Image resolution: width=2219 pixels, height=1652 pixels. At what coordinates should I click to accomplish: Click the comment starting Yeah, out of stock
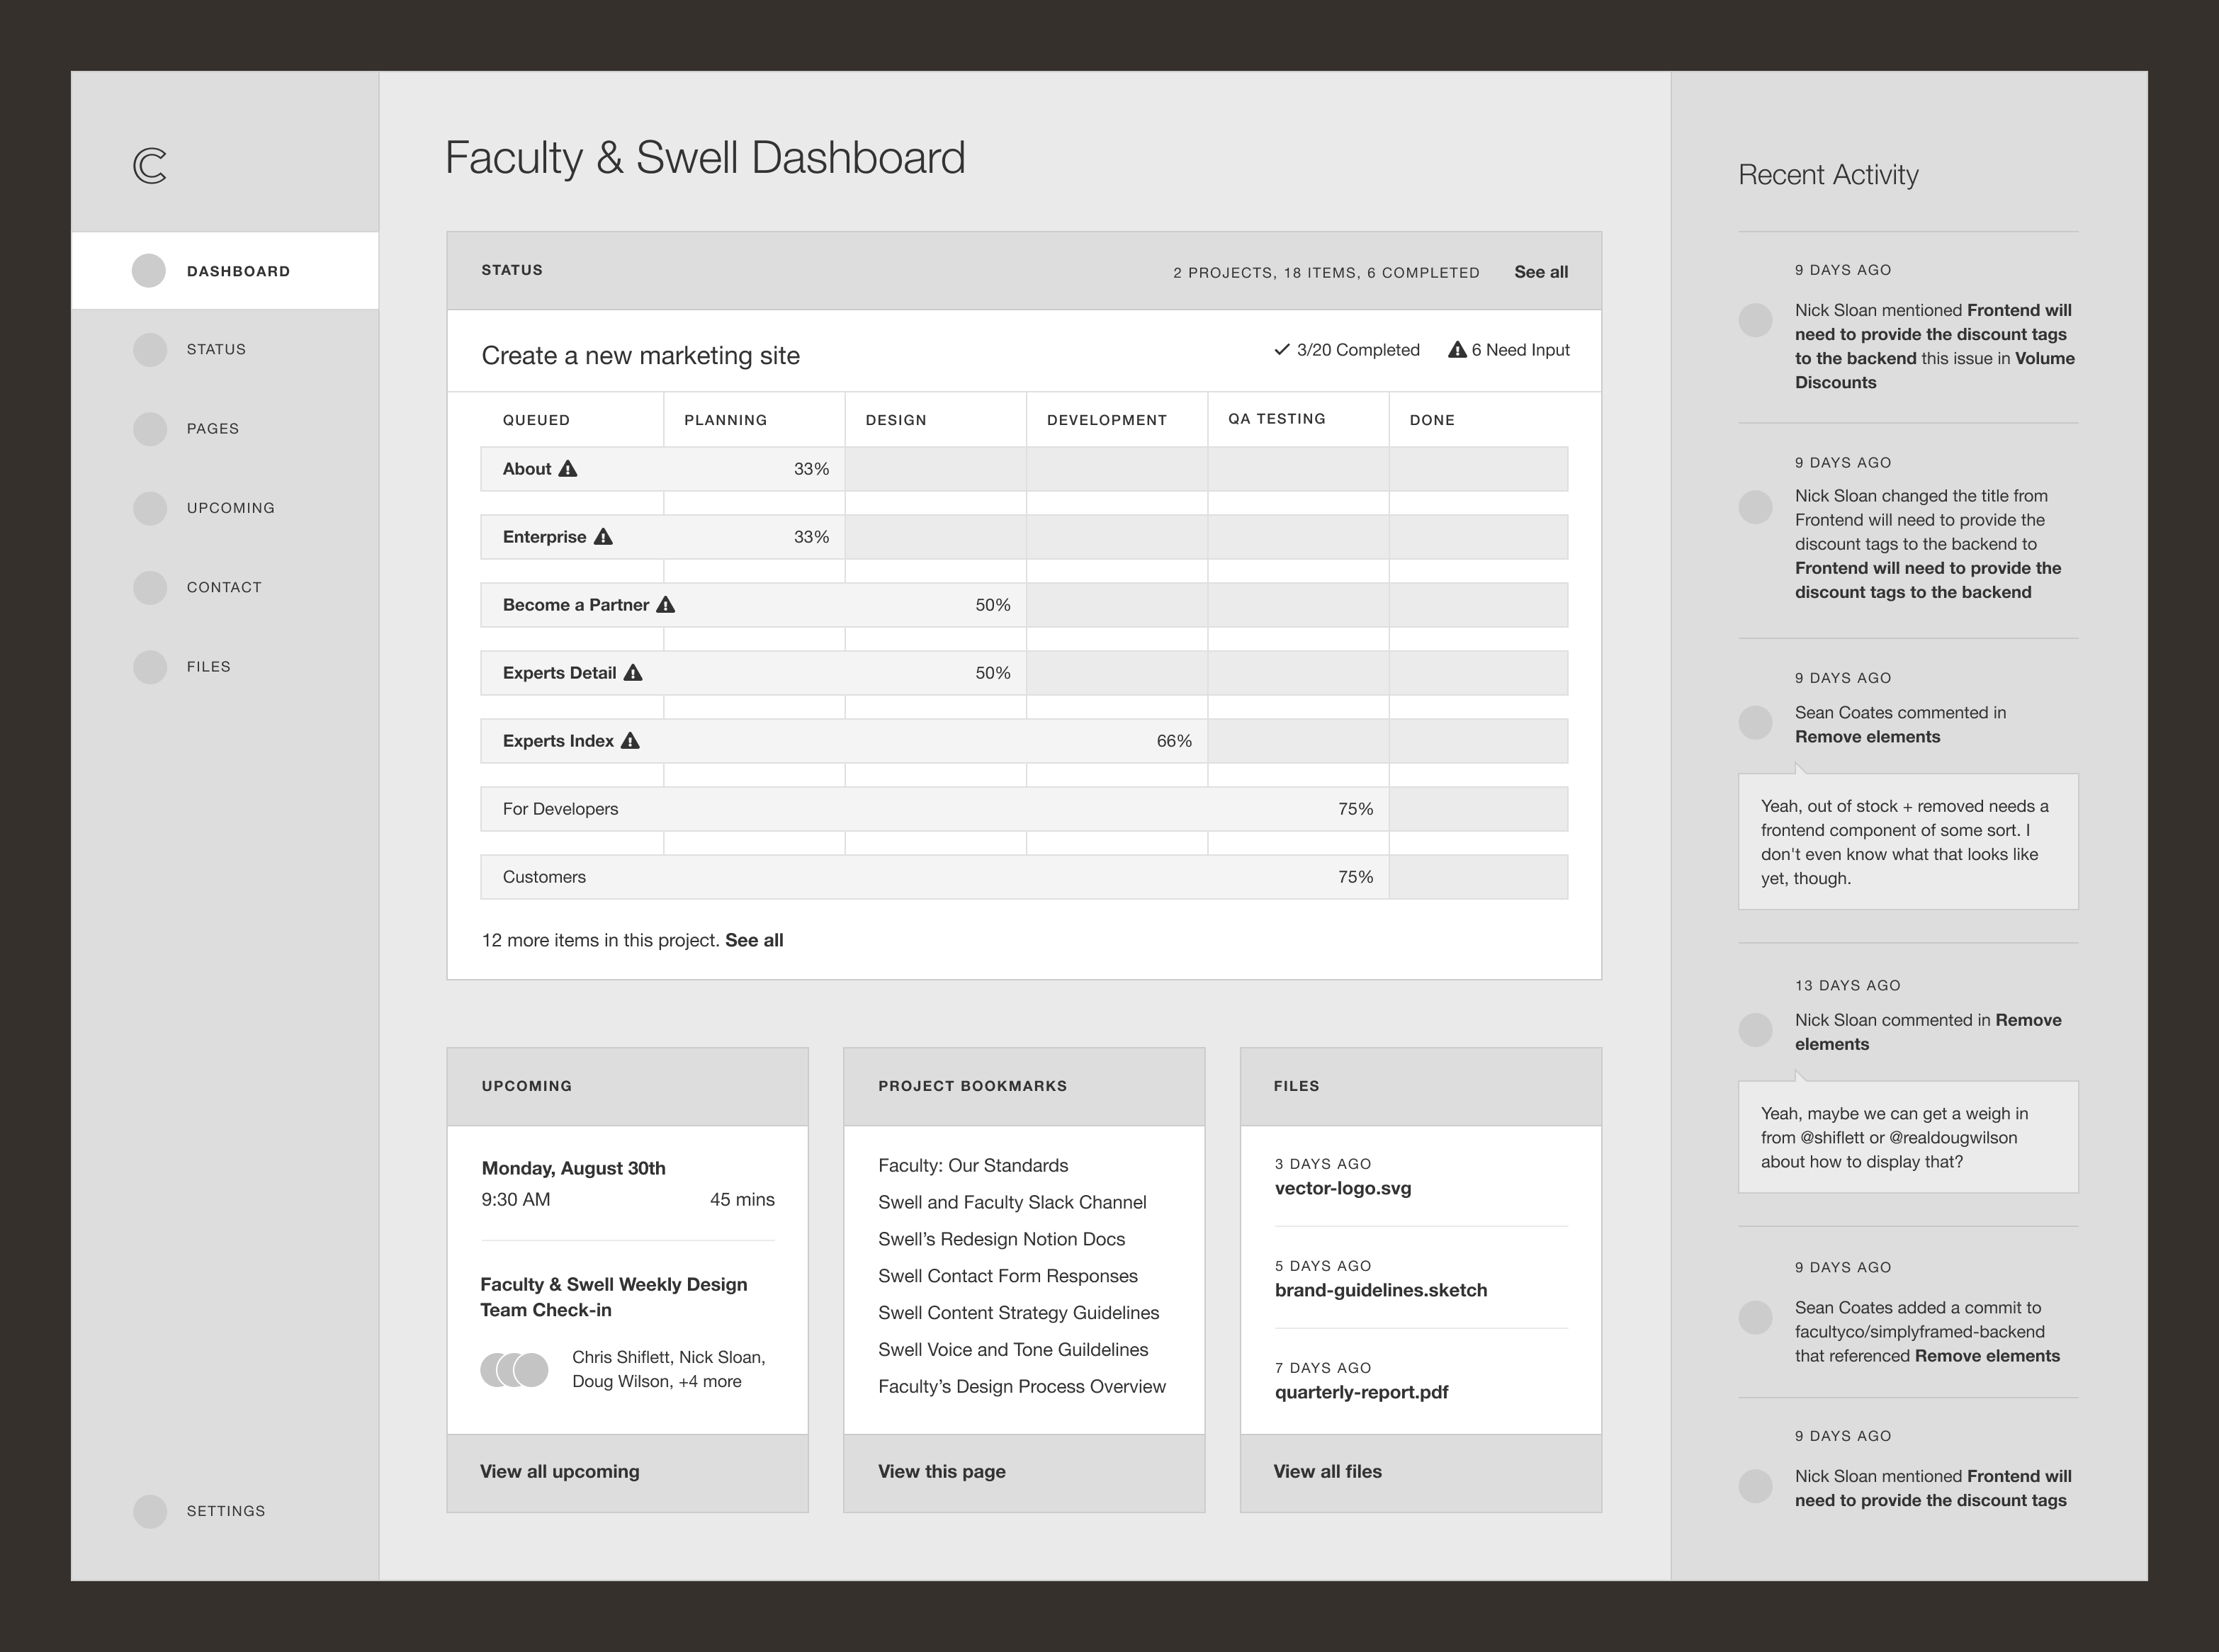(1908, 842)
